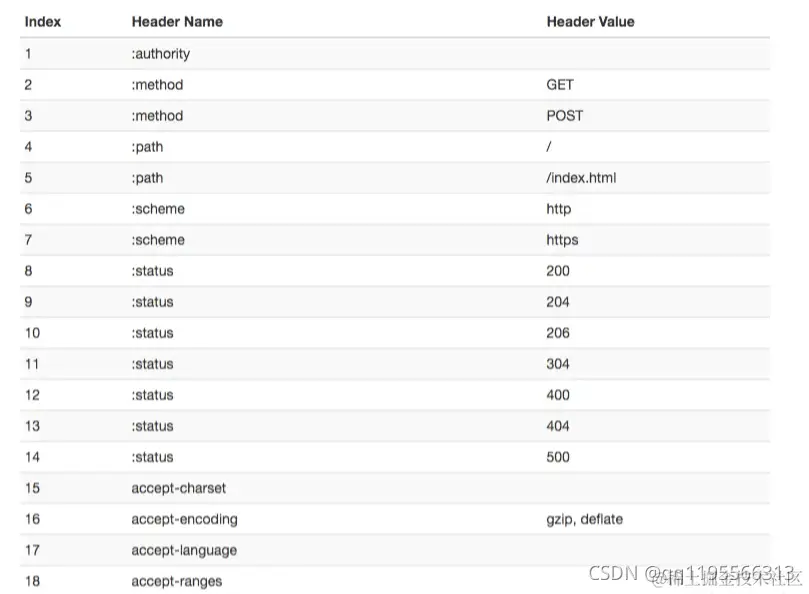Click the https scheme value
This screenshot has width=809, height=594.
(562, 240)
